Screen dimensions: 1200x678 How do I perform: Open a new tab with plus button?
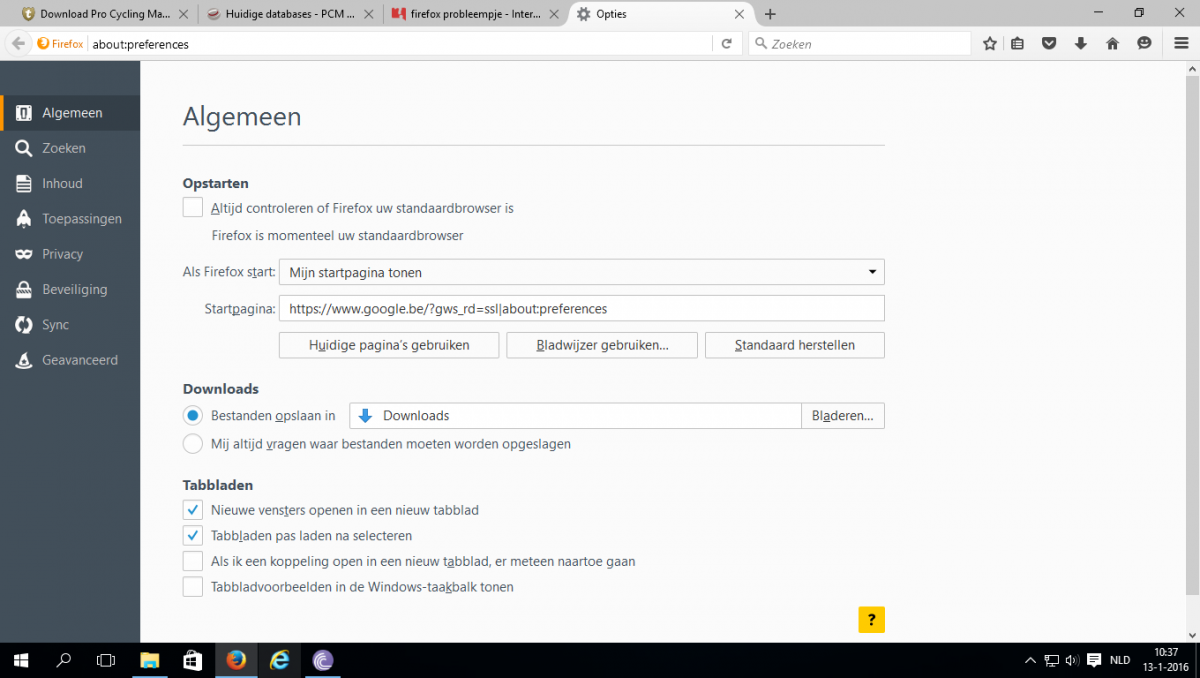pyautogui.click(x=770, y=14)
